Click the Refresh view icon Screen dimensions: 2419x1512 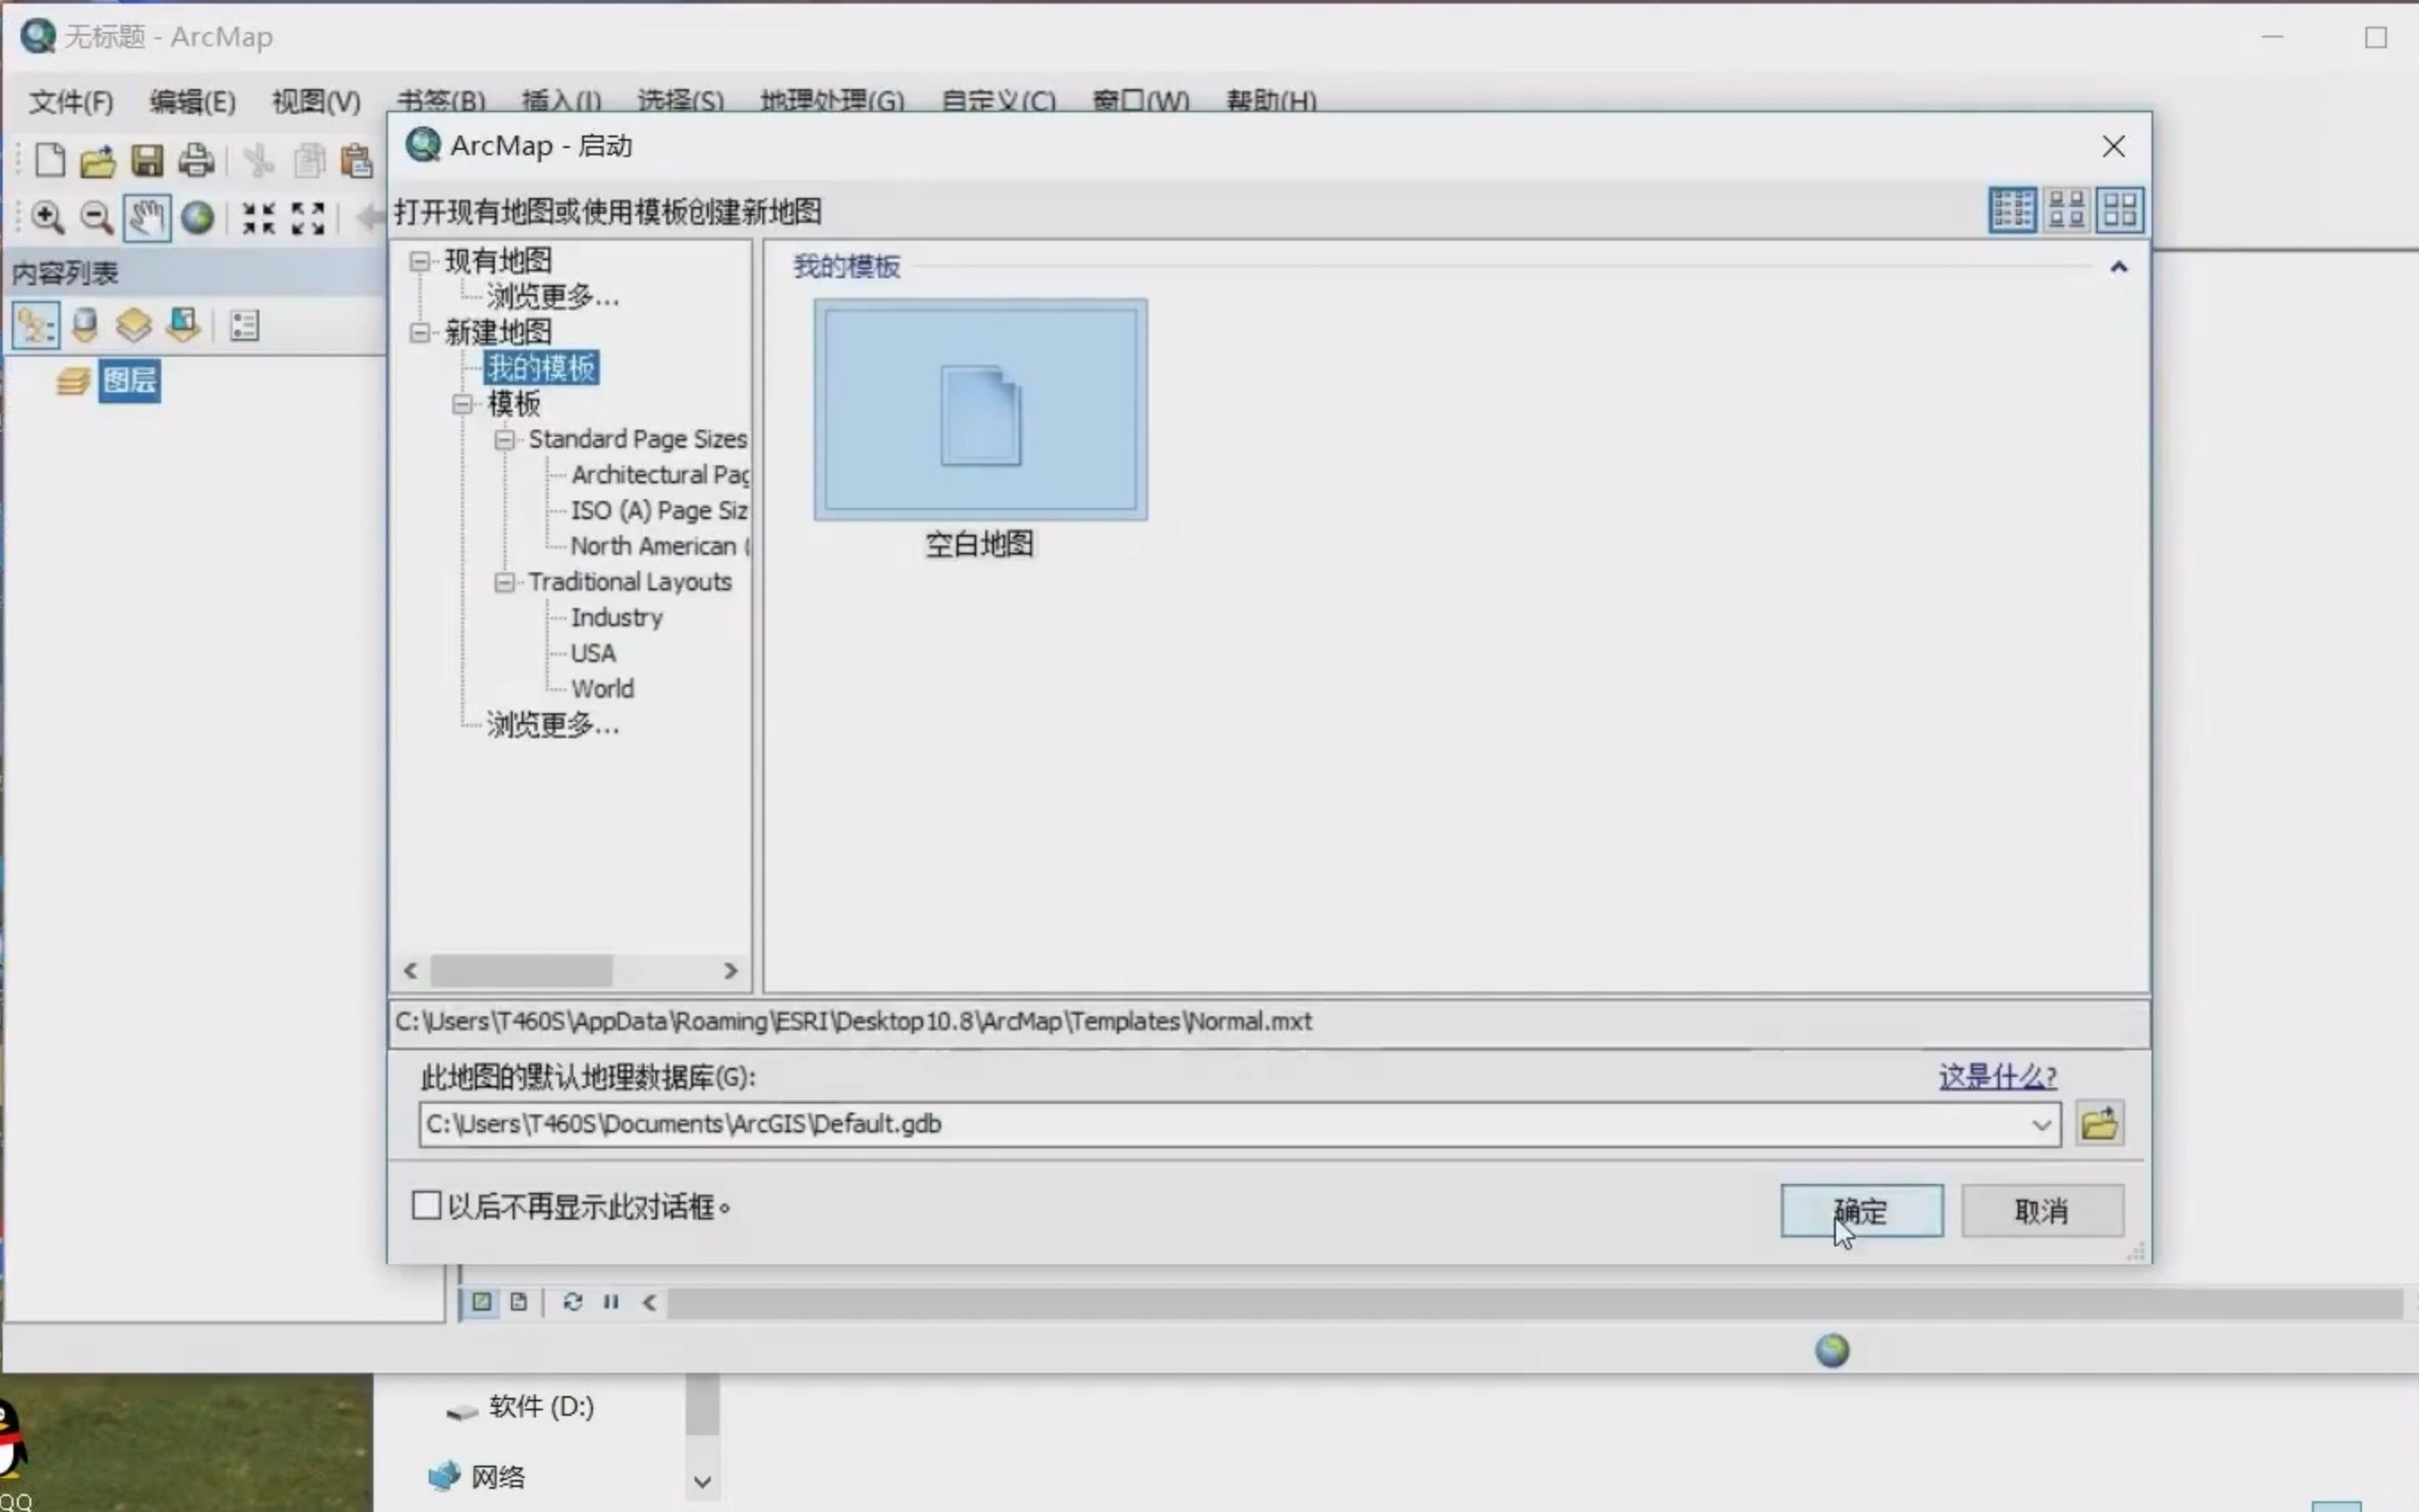572,1302
